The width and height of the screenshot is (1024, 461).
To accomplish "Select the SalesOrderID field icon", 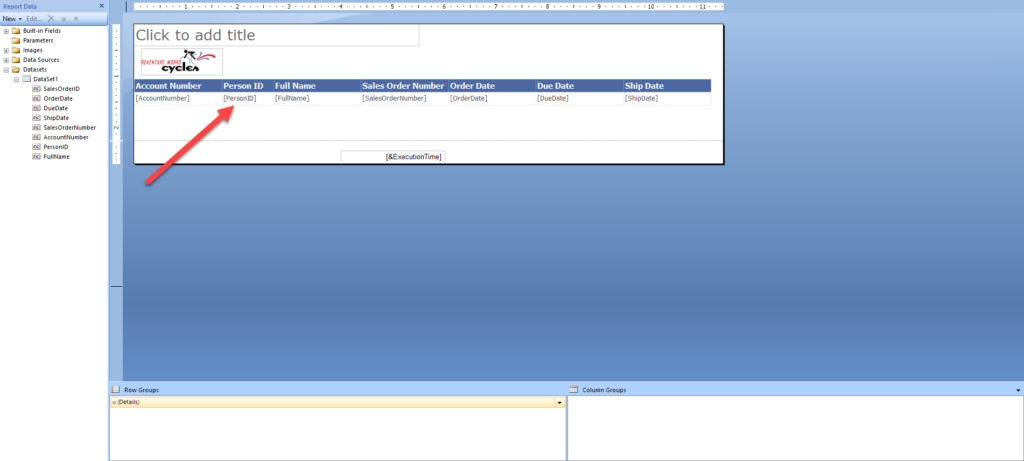I will pos(37,88).
